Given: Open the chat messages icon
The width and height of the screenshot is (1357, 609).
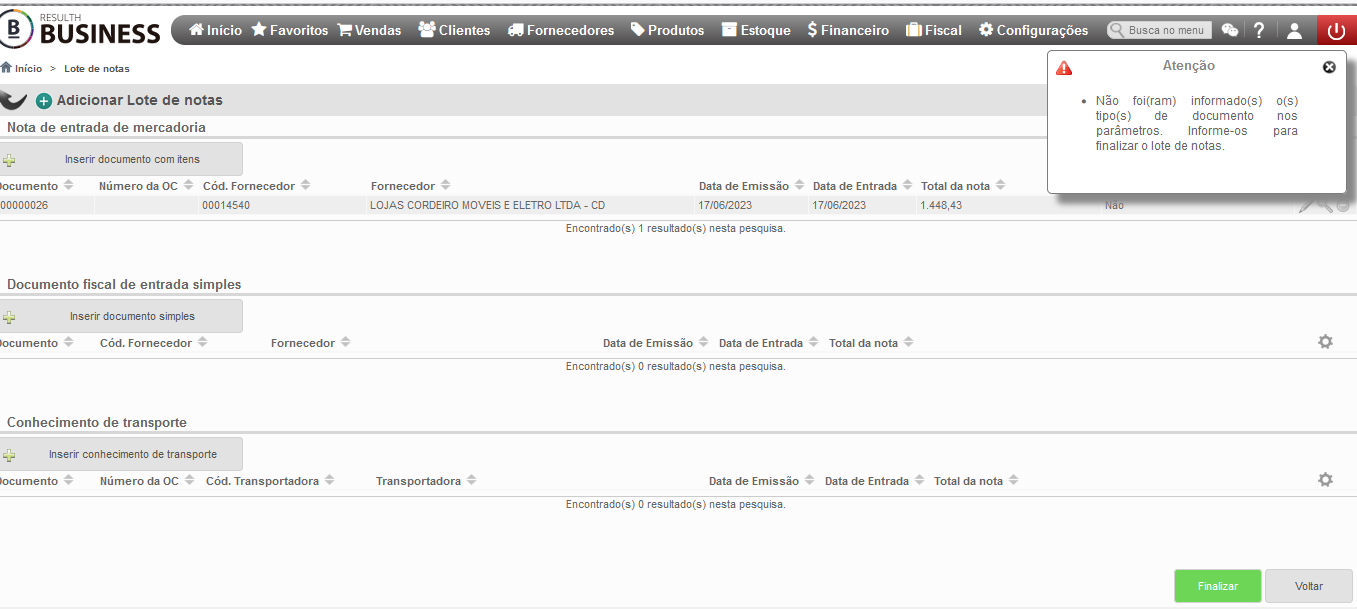Looking at the screenshot, I should pos(1230,31).
